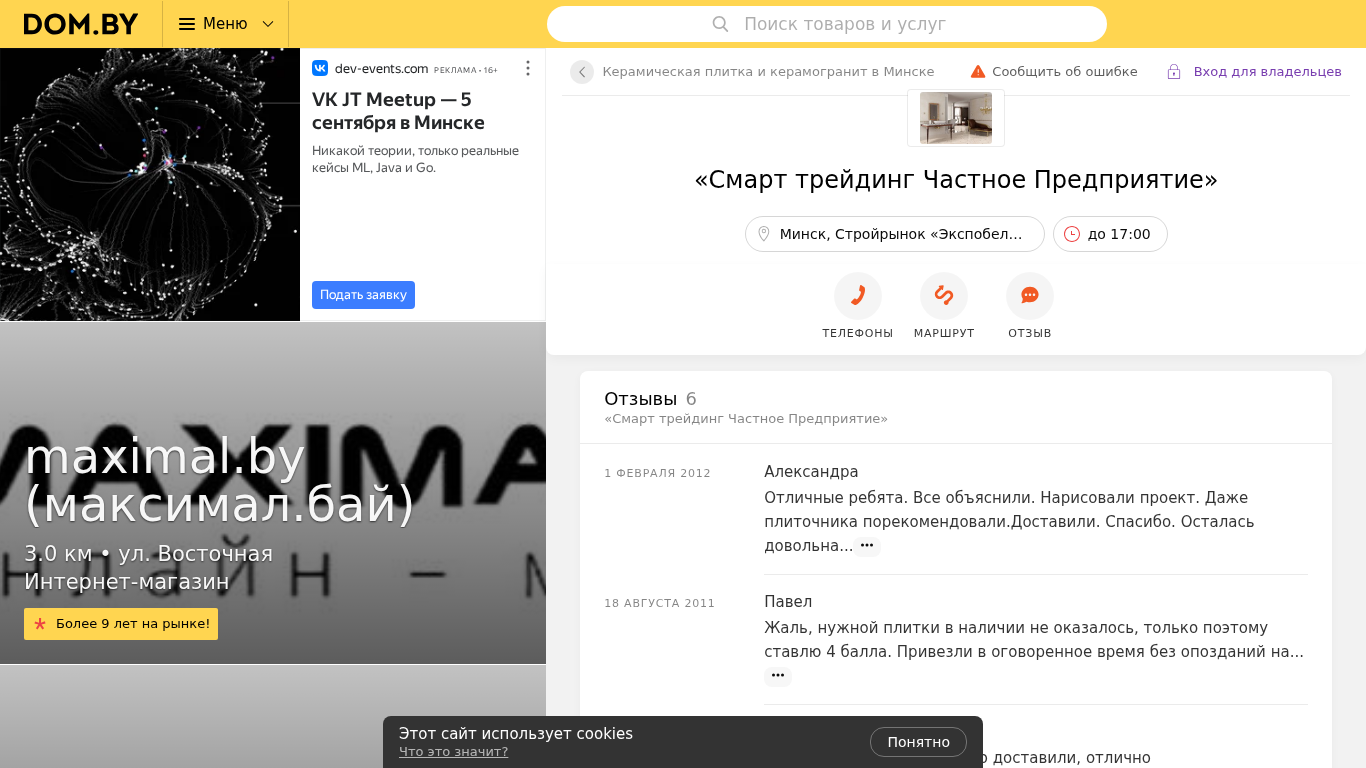
Task: Click the hamburger menu icon
Action: [x=187, y=24]
